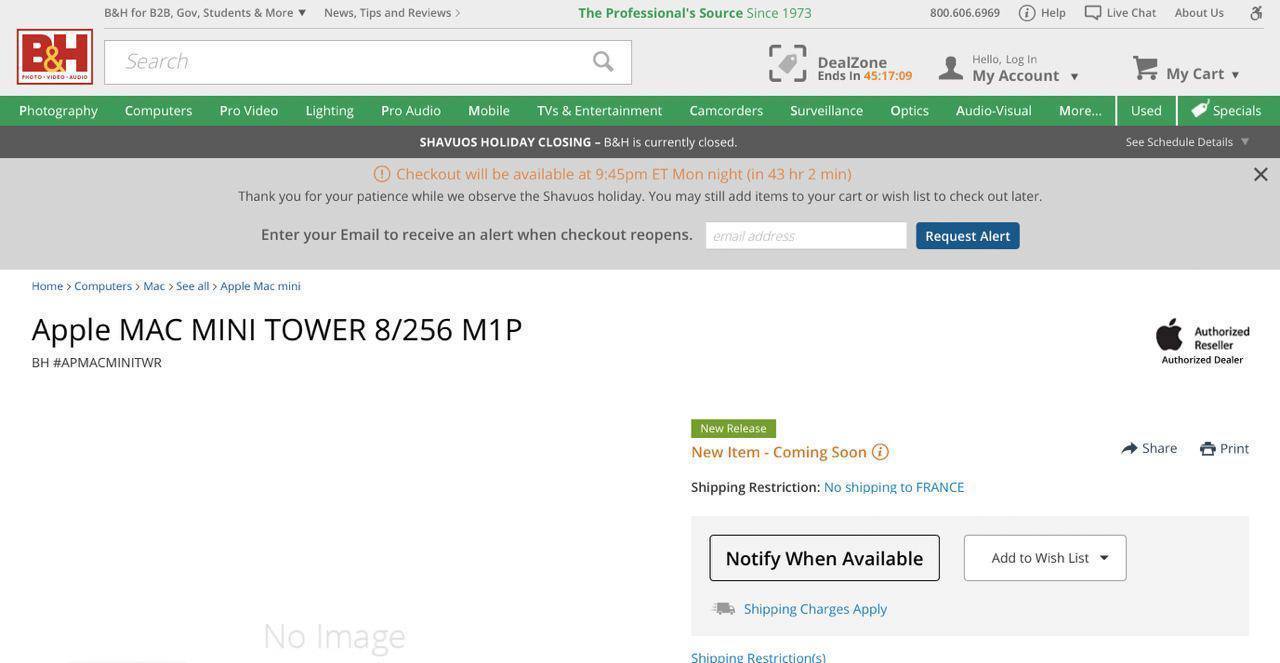Viewport: 1280px width, 663px height.
Task: Open the Computers menu
Action: (158, 110)
